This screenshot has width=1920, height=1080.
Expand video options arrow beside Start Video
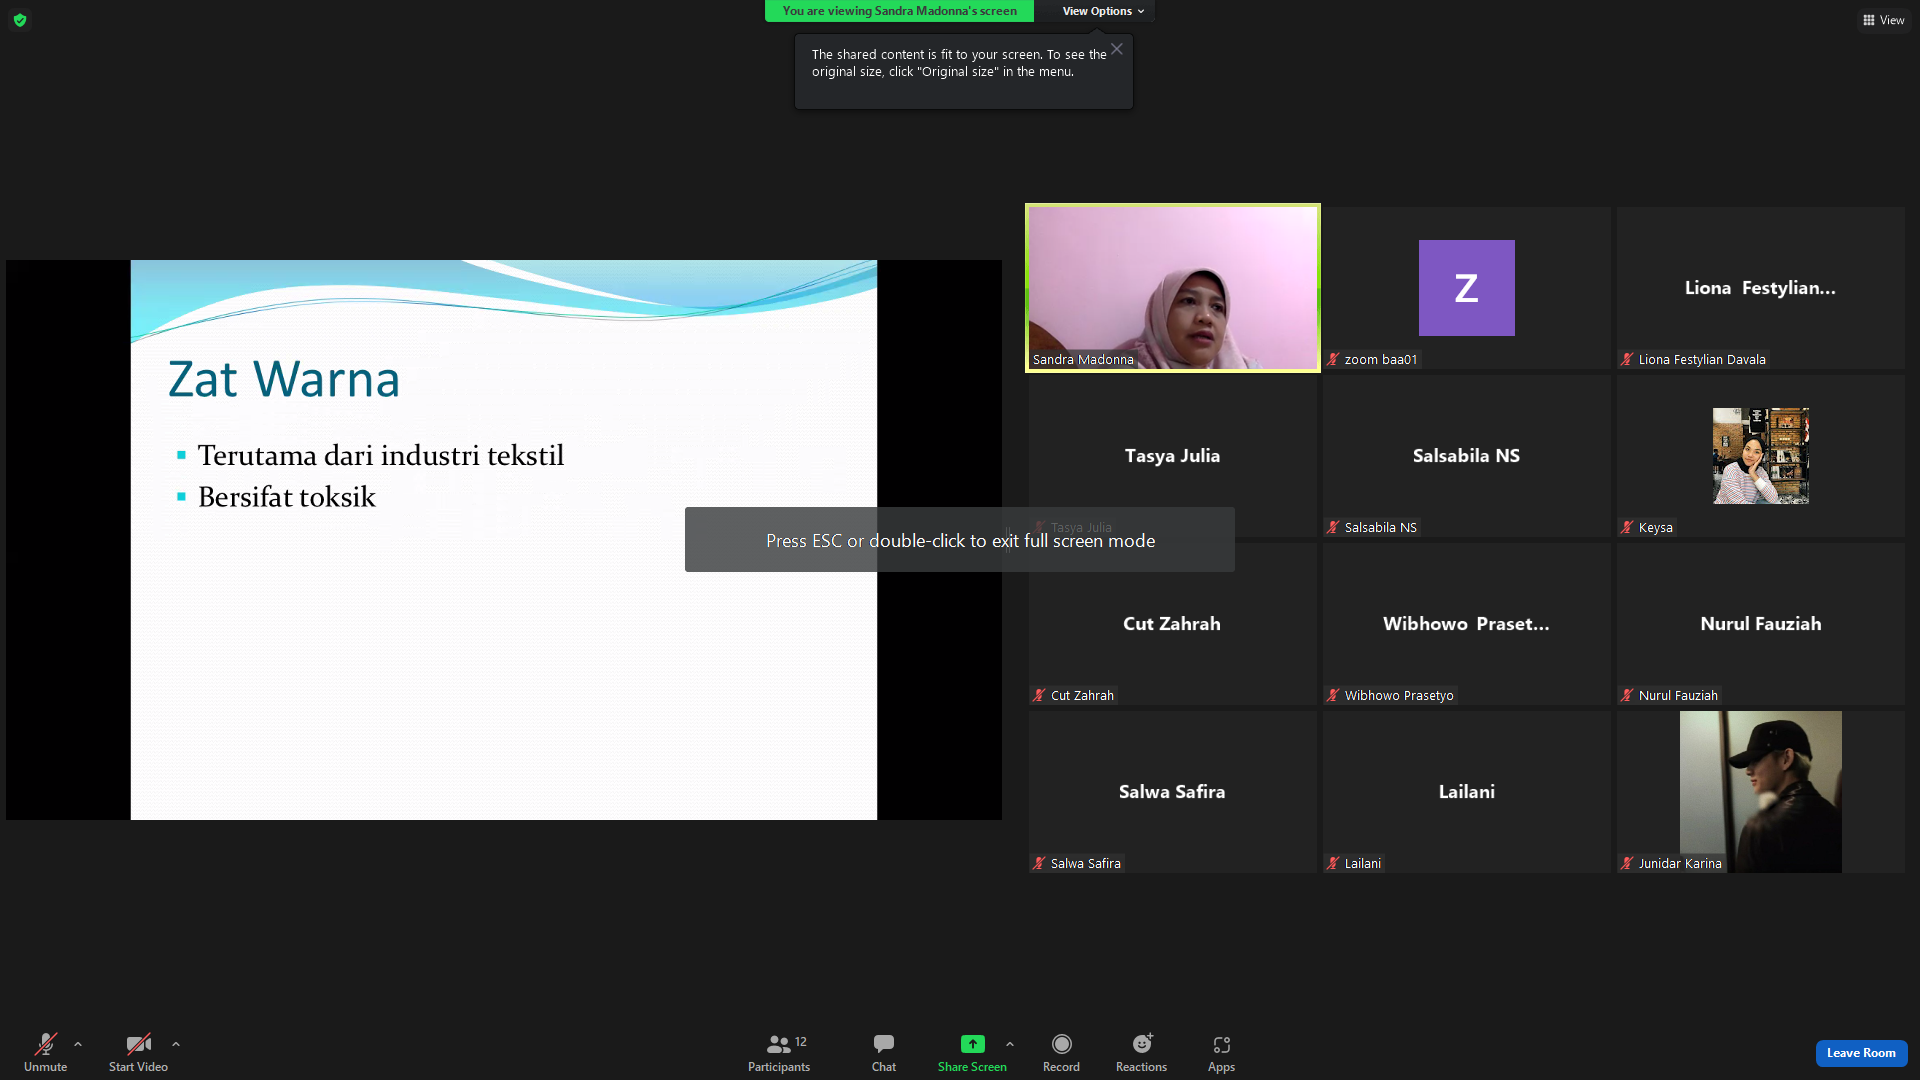click(x=176, y=1044)
